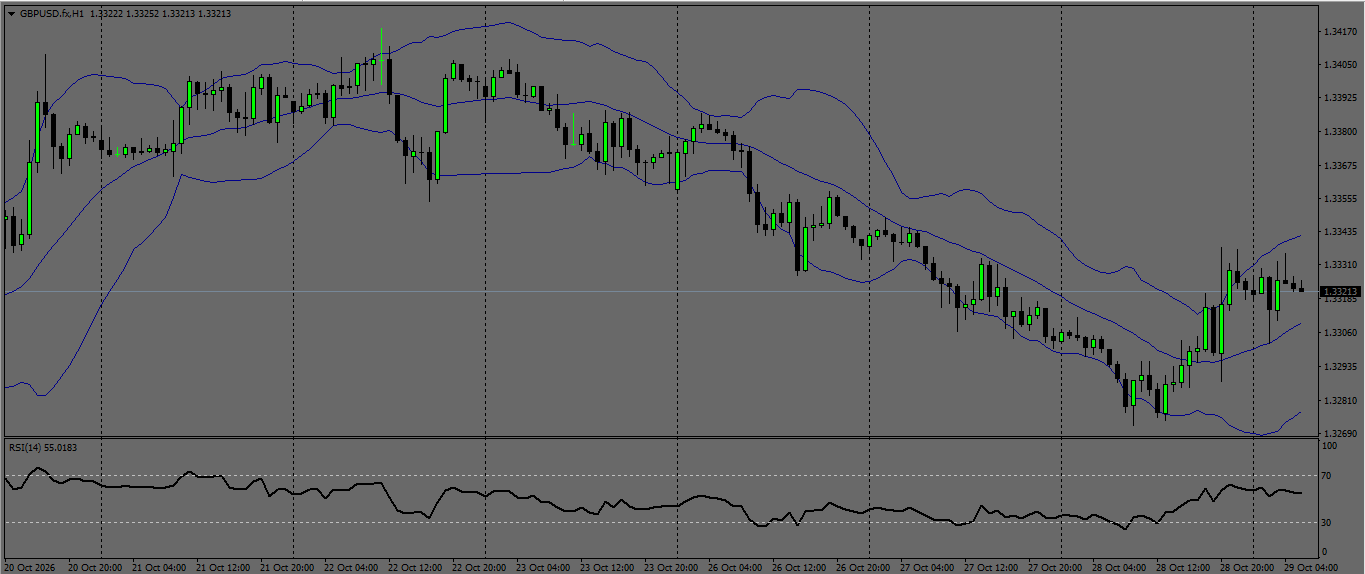Click price level 1.32690 on the axis
The image size is (1365, 574).
1339,433
